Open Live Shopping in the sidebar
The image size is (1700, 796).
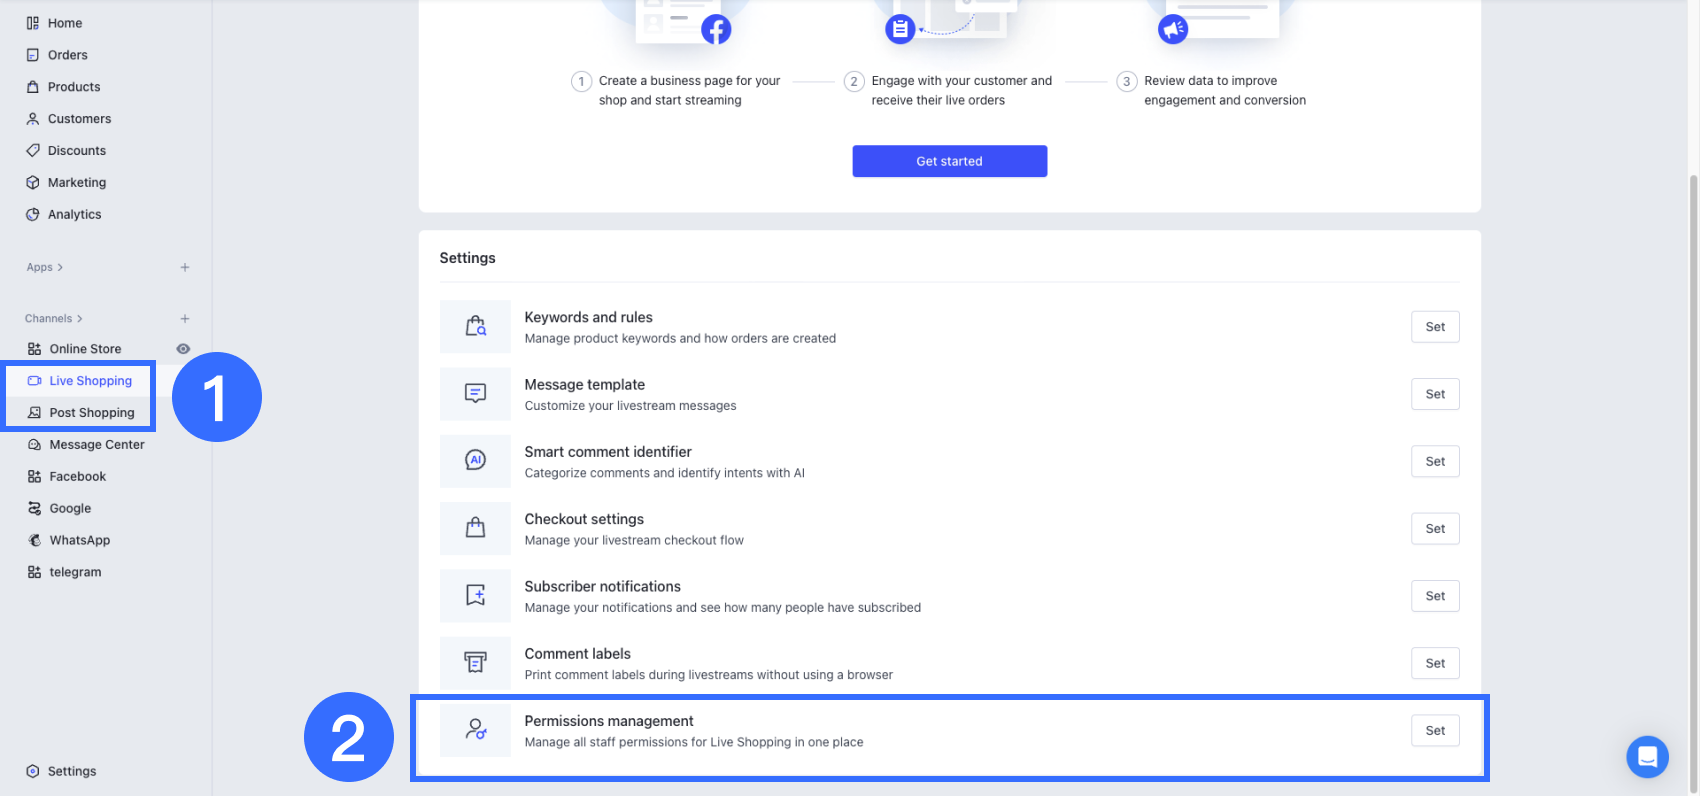[x=90, y=381]
